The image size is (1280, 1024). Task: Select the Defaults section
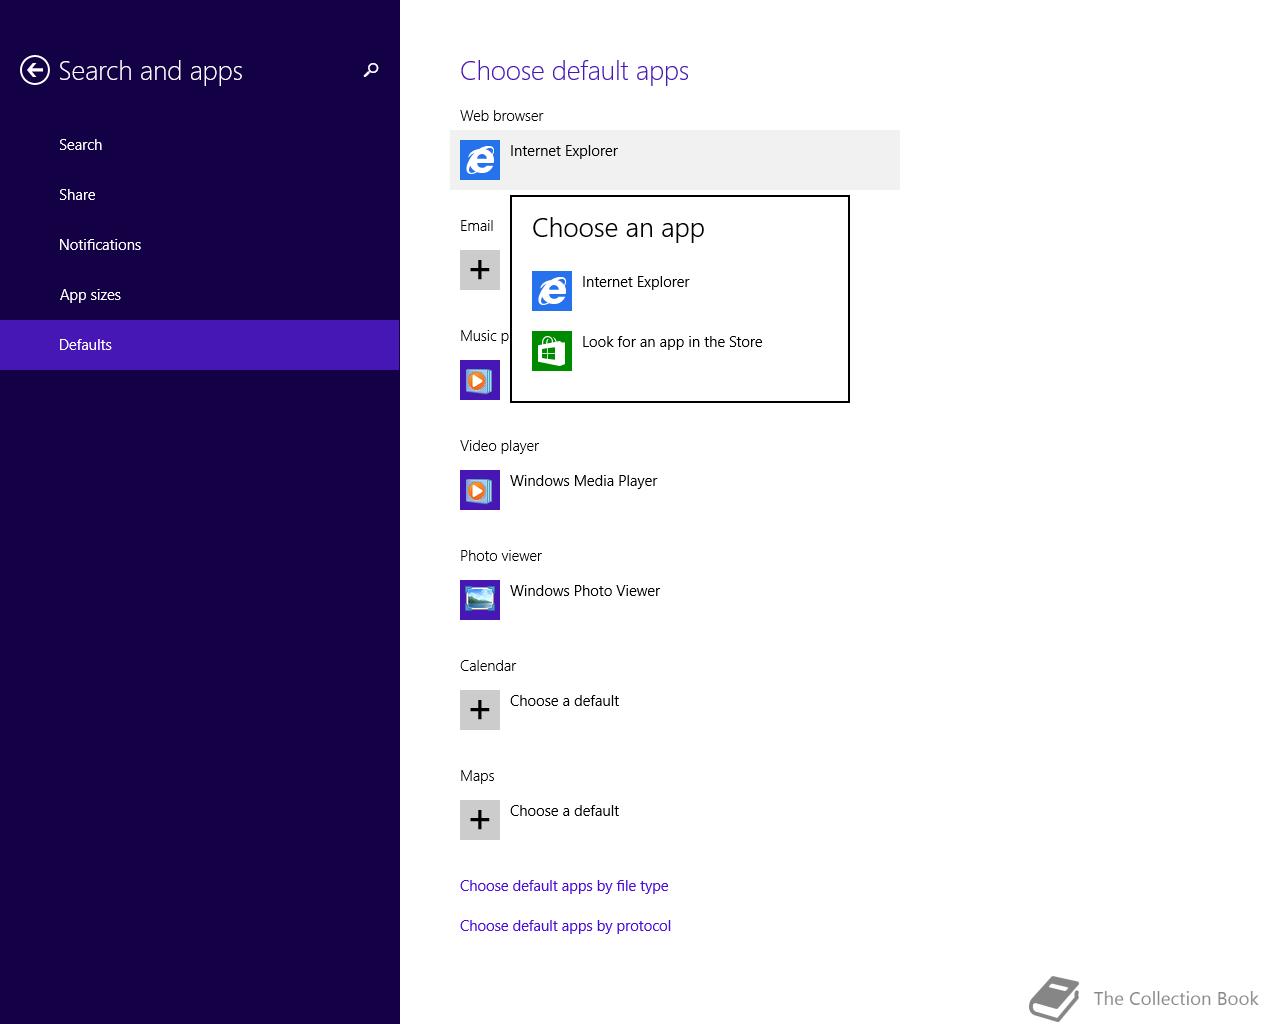point(200,345)
